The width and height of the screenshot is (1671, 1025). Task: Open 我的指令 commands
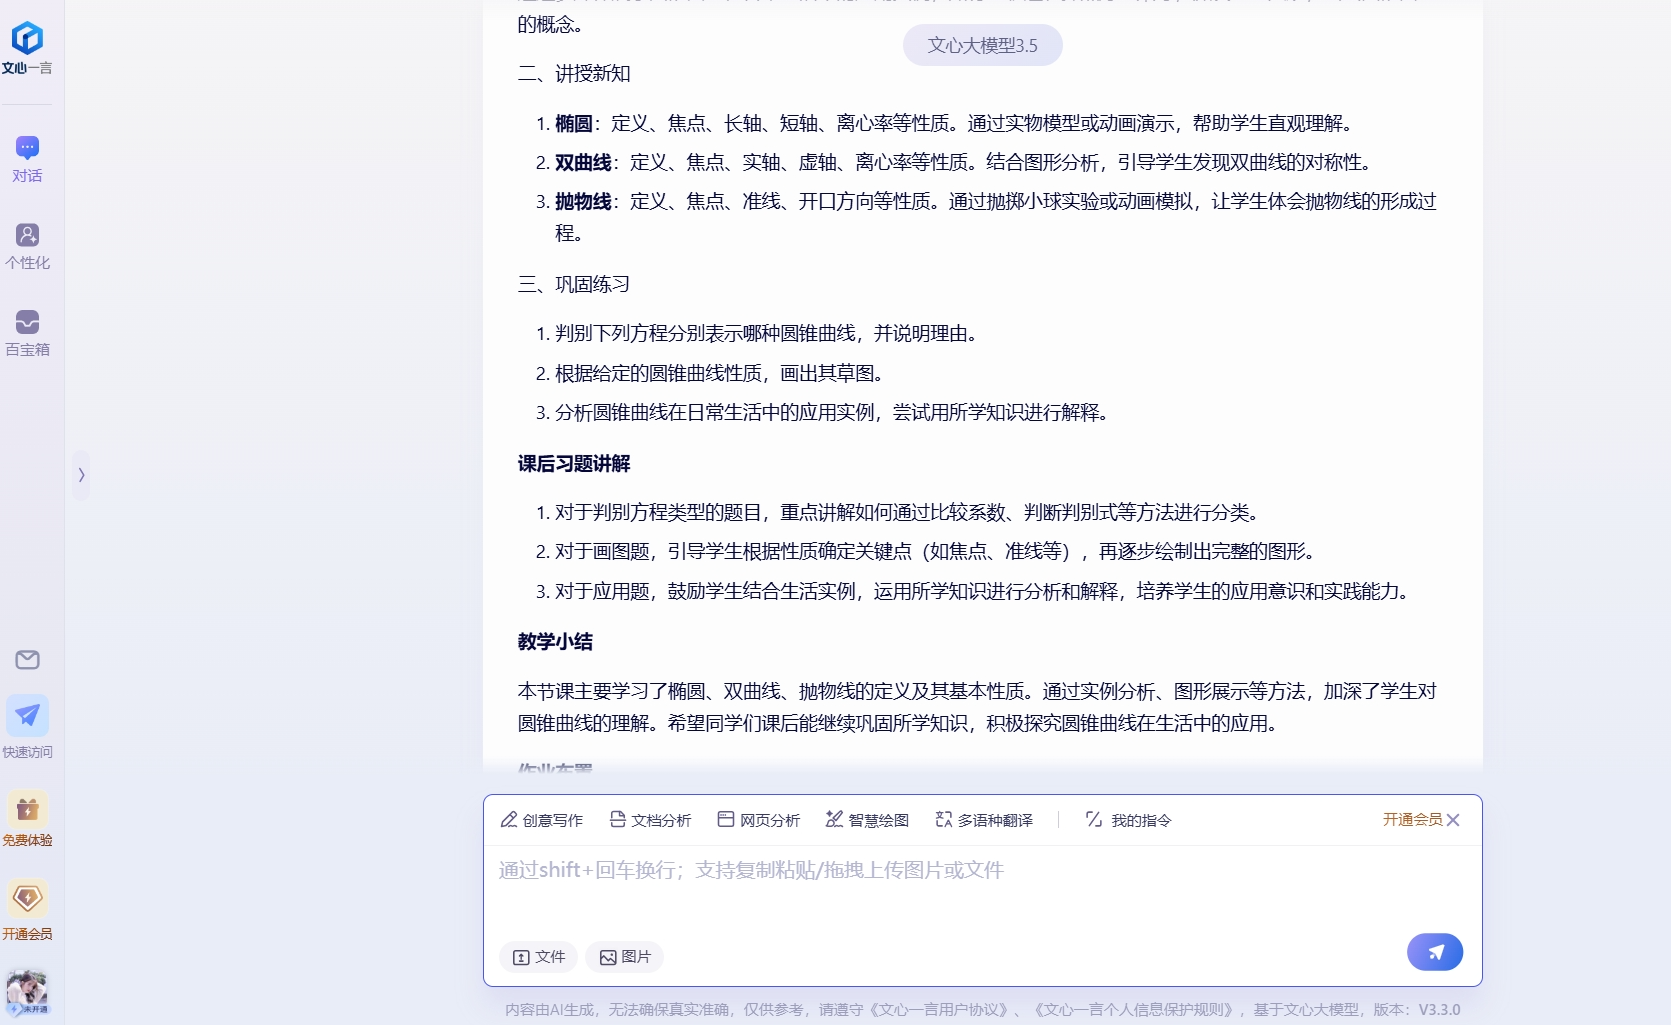pyautogui.click(x=1128, y=820)
